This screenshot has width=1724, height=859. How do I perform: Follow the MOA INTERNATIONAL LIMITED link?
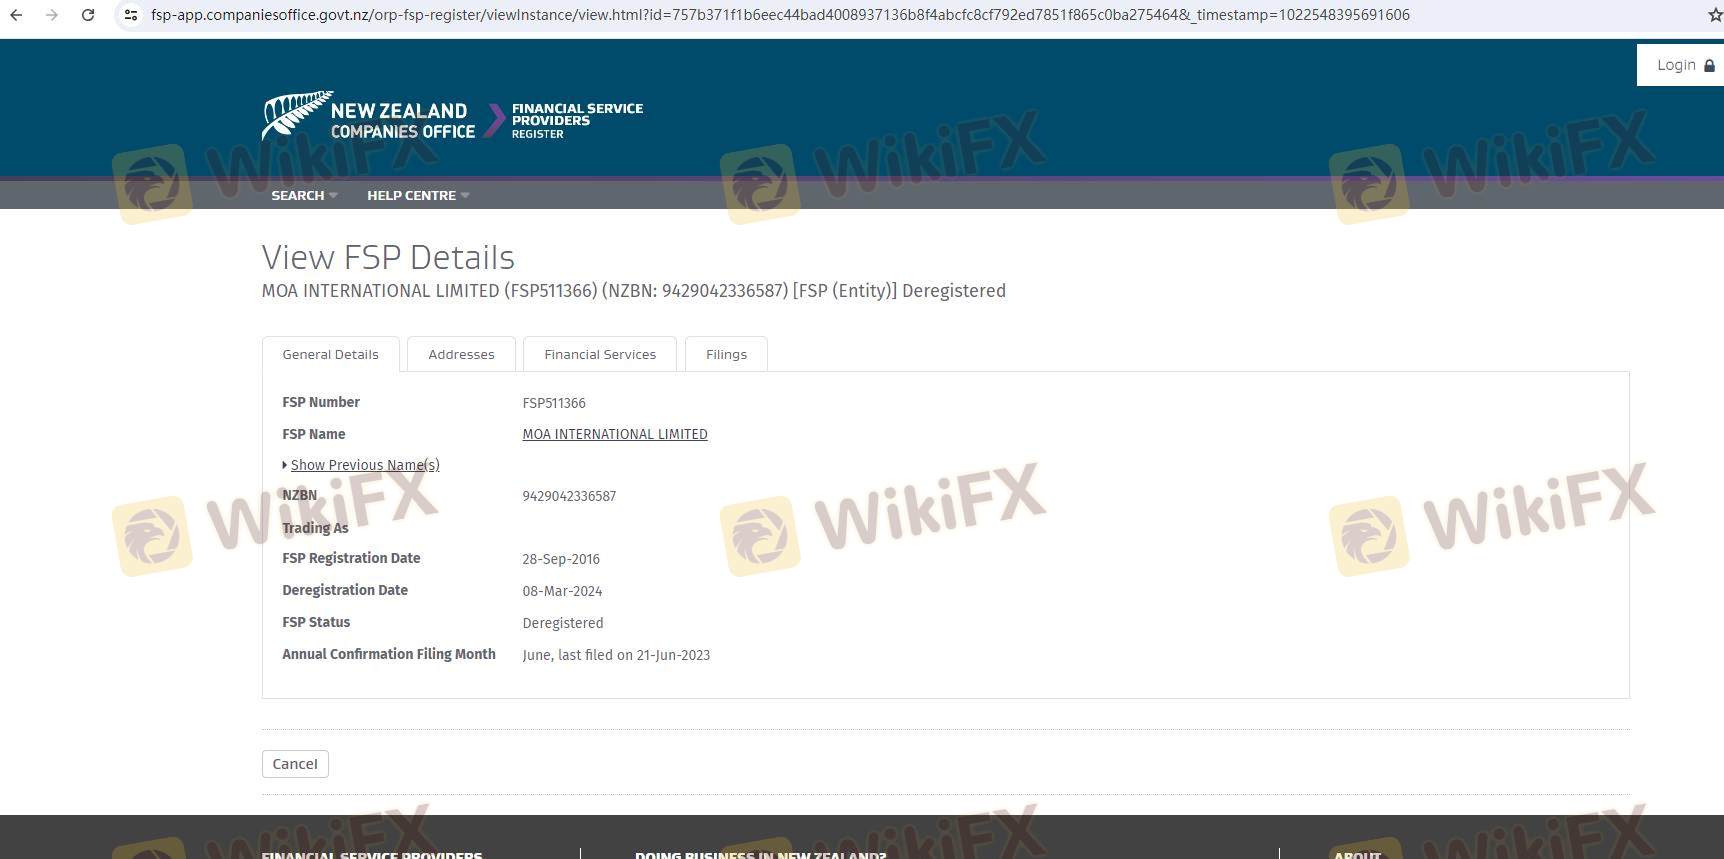tap(614, 434)
